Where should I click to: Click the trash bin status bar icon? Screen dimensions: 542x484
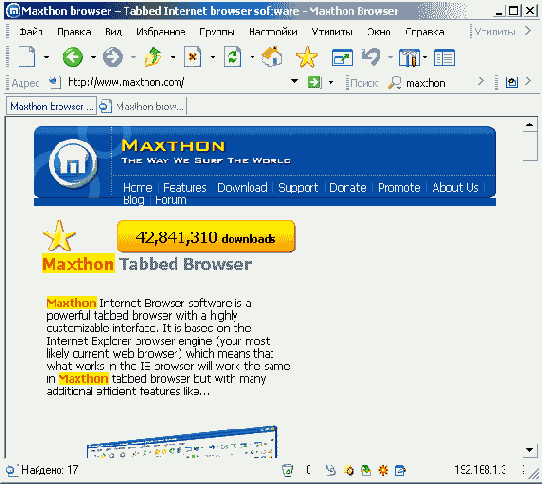point(288,470)
